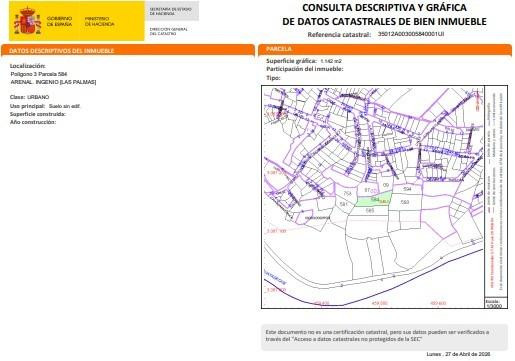This screenshot has height=361, width=515.
Task: Click the Spanish coat of arms emblem
Action: [27, 21]
